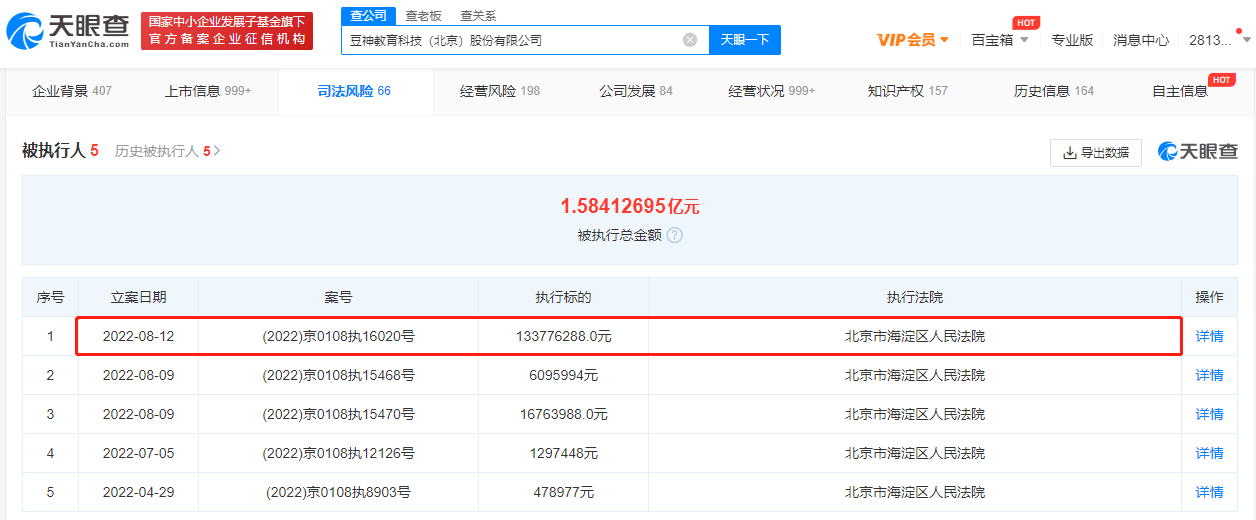Switch to the 查公司 search tab

pyautogui.click(x=368, y=16)
